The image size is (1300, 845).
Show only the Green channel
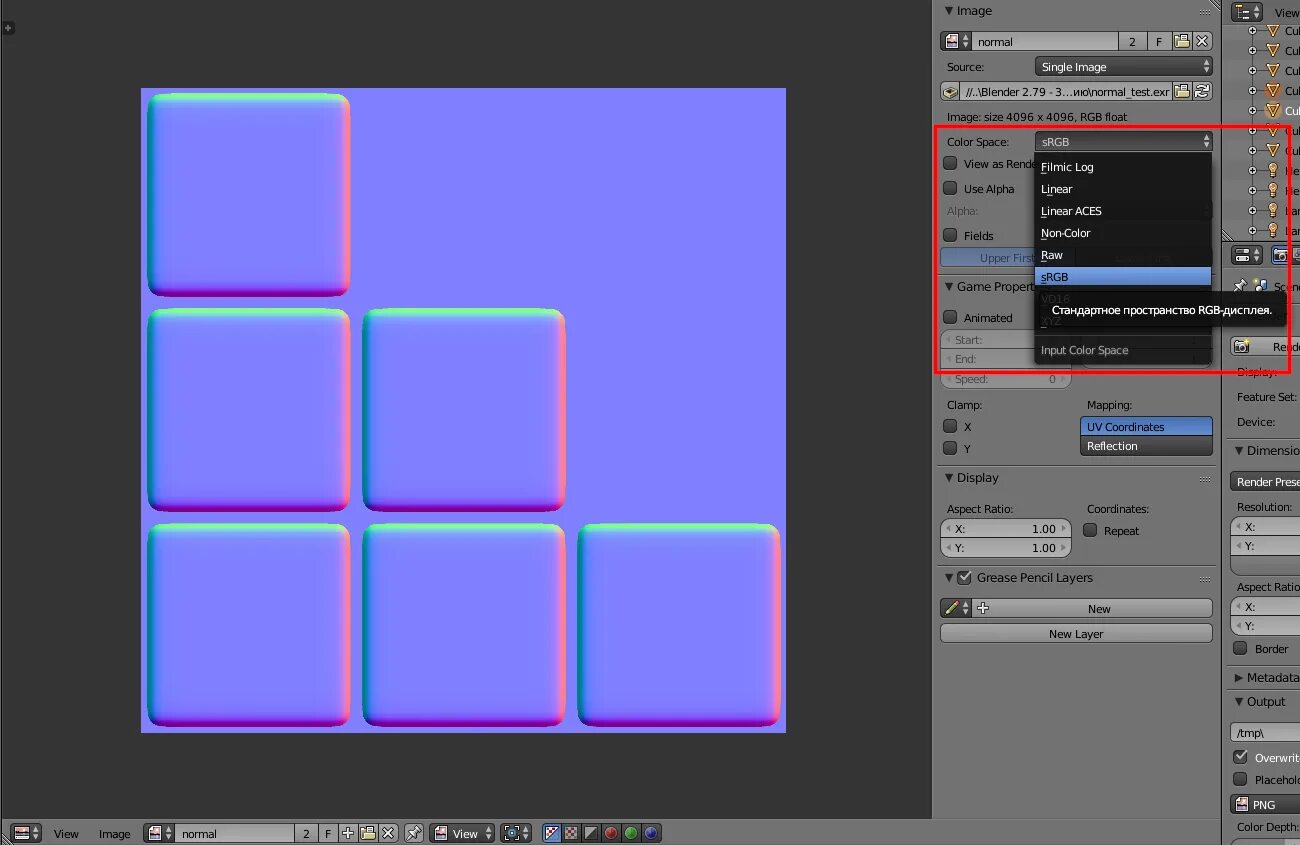point(631,833)
